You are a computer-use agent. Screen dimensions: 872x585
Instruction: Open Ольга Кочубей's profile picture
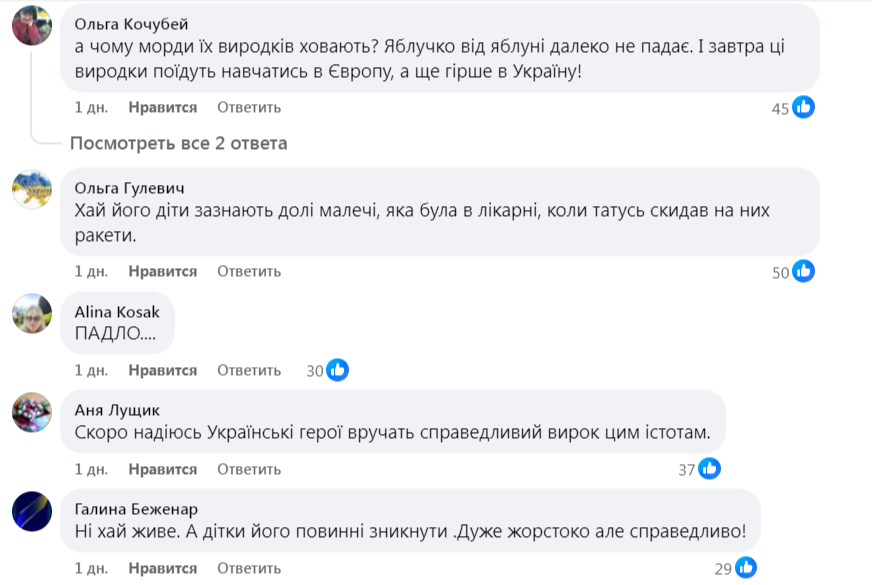(31, 25)
